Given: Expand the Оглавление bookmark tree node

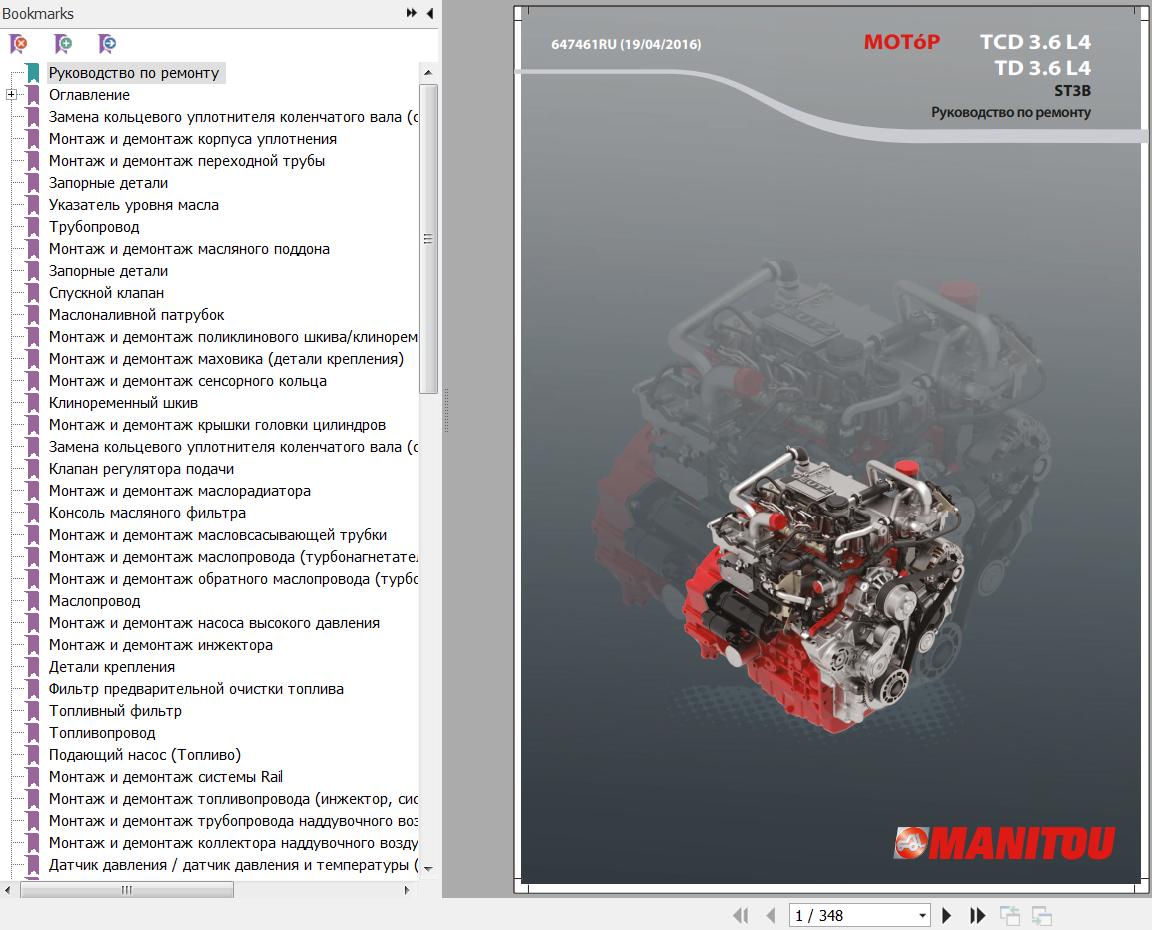Looking at the screenshot, I should (11, 95).
